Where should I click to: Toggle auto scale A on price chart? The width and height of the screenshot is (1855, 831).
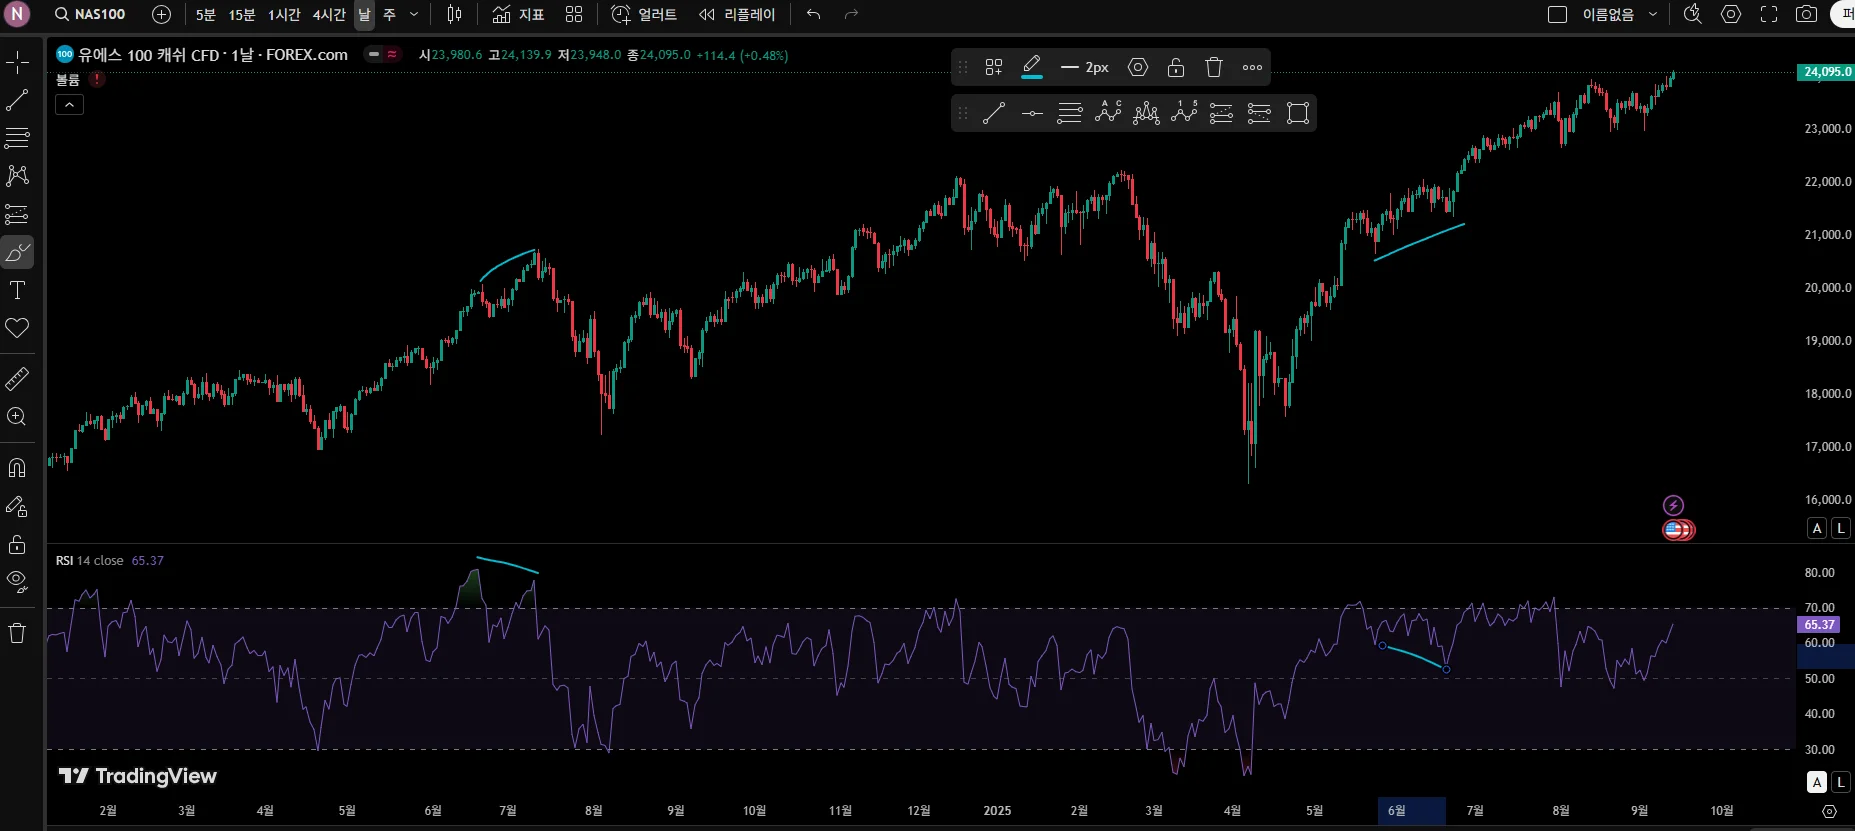(x=1817, y=528)
